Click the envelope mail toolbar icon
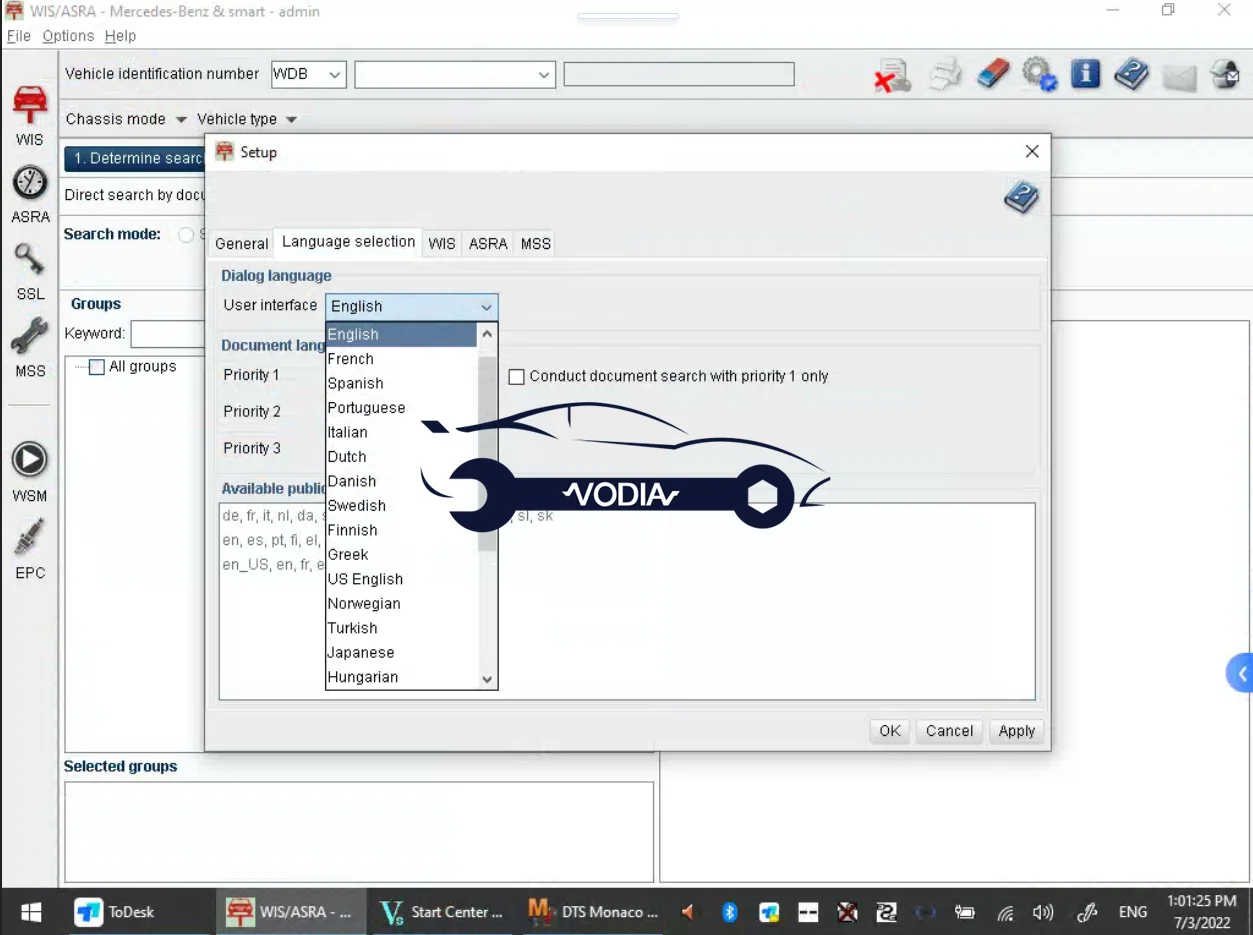The height and width of the screenshot is (935, 1253). pos(1180,77)
